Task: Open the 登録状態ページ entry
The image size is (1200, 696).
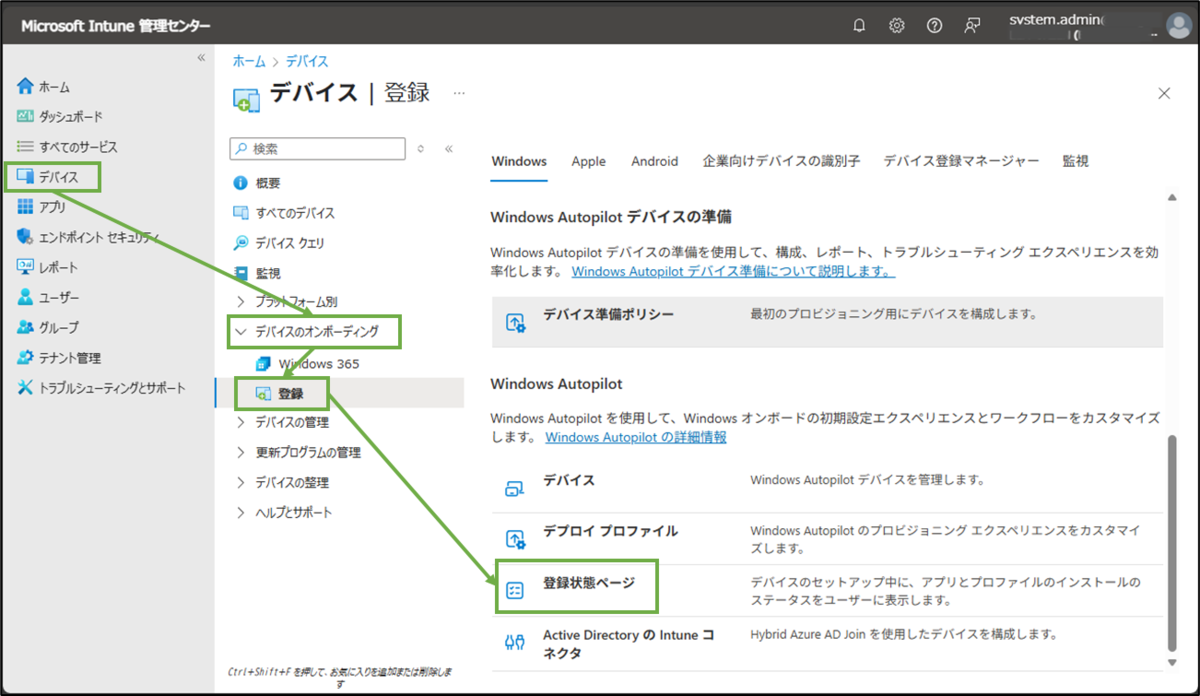Action: tap(589, 582)
